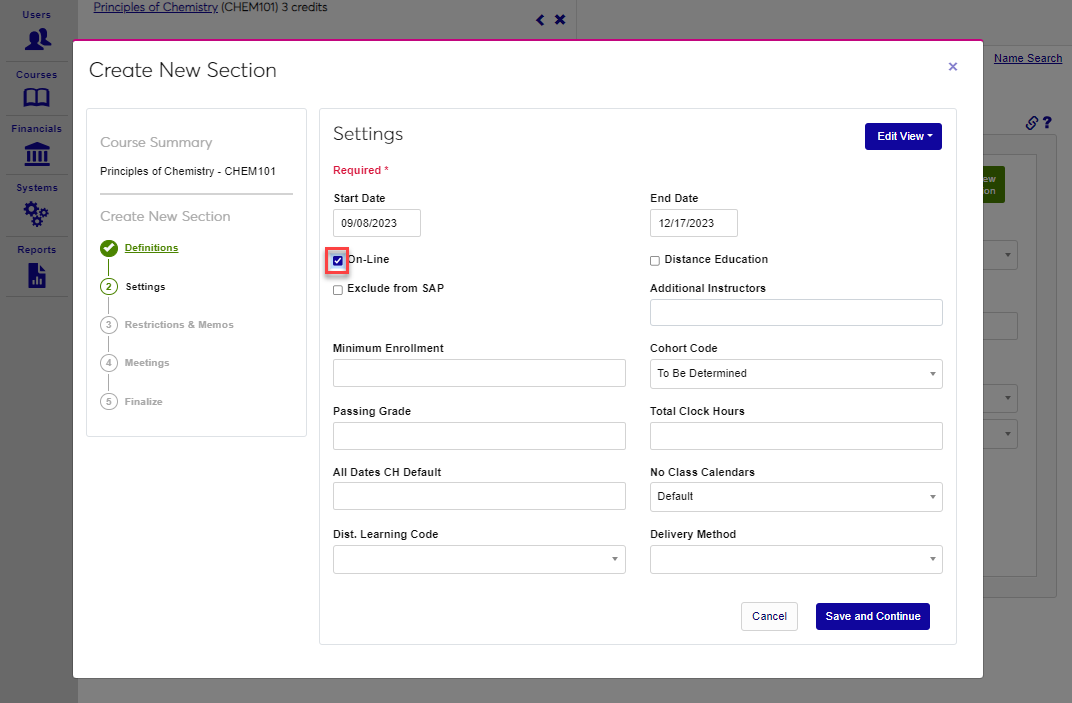Open the Financials bank icon
Screen dimensions: 1072x703
[37, 154]
